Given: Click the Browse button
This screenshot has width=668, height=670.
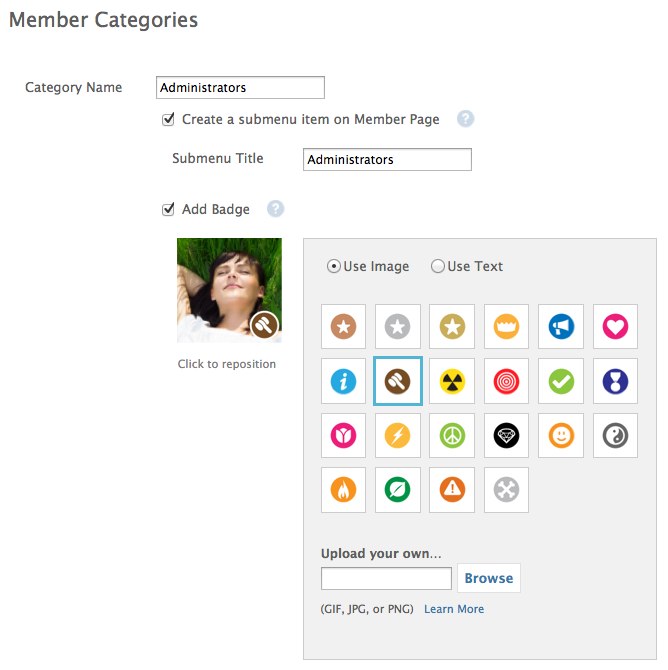Looking at the screenshot, I should (x=489, y=578).
